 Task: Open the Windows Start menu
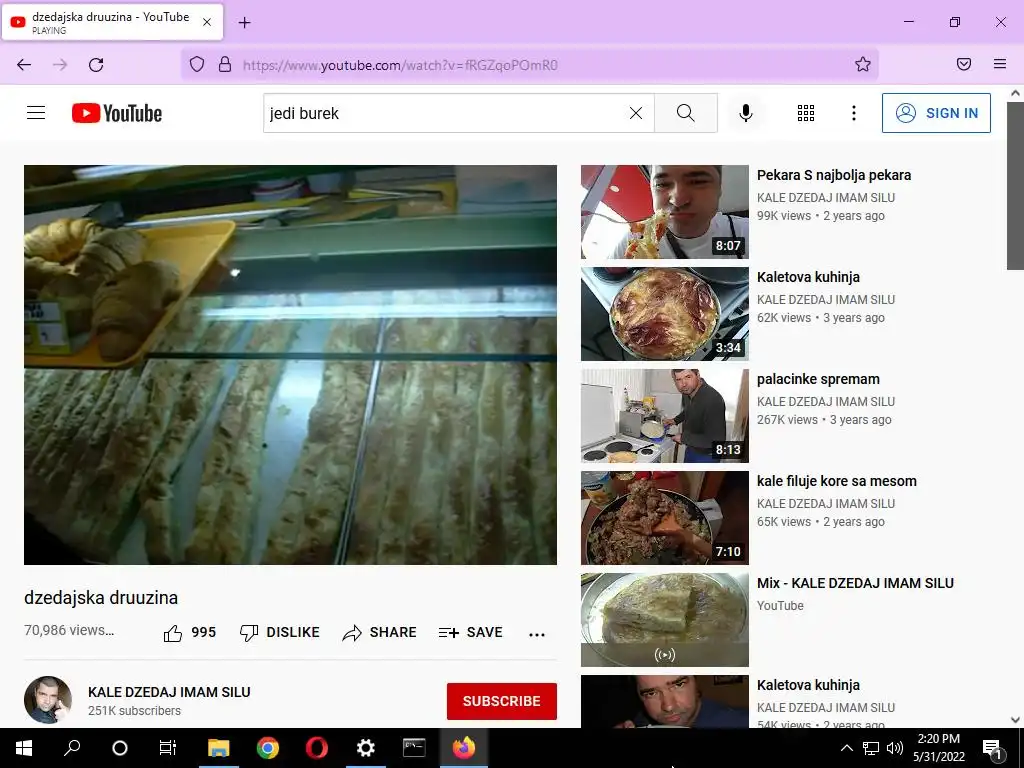24,748
